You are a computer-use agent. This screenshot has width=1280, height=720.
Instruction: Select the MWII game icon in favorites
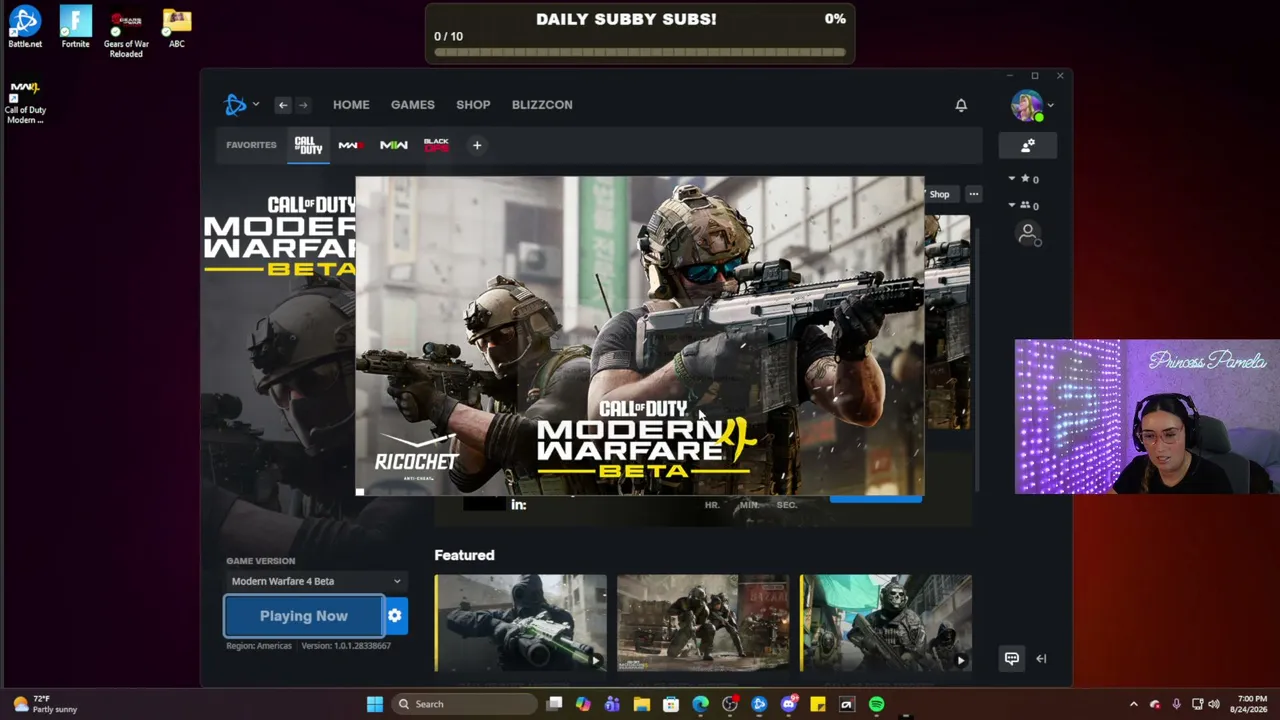point(393,146)
